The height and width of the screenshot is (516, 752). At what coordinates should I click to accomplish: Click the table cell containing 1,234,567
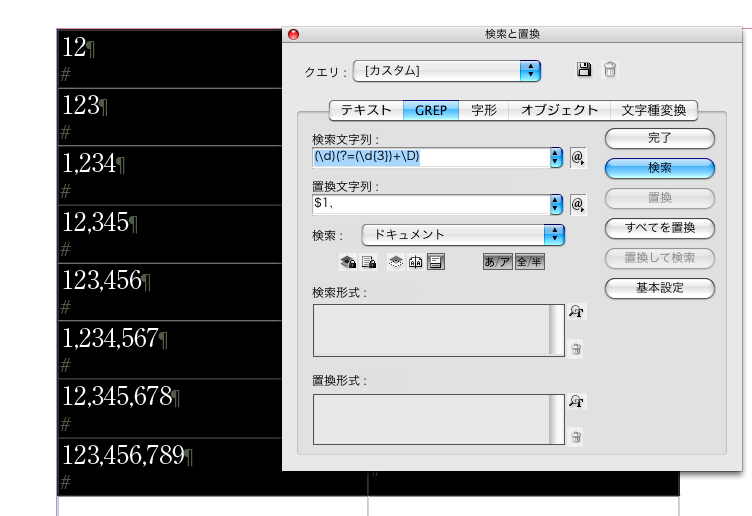tap(169, 350)
